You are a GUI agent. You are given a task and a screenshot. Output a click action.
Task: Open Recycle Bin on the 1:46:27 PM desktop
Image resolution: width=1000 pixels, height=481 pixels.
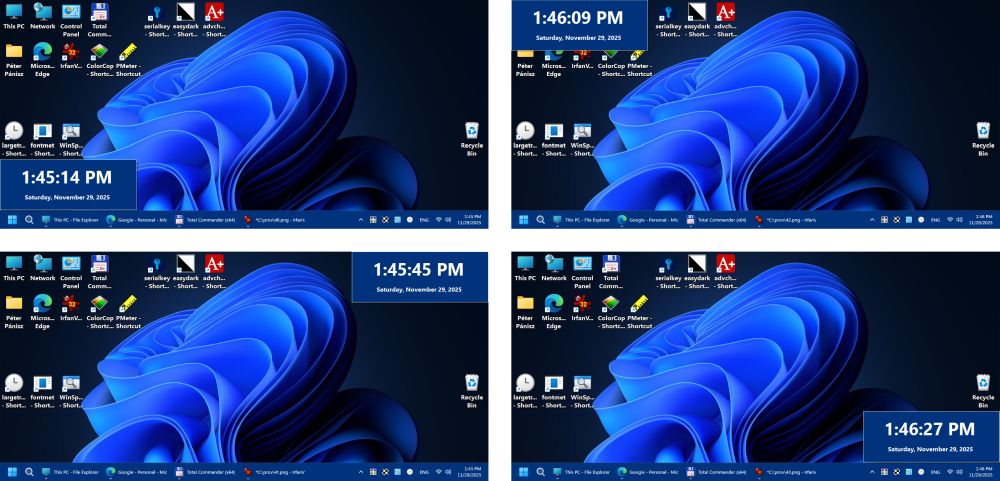pyautogui.click(x=983, y=389)
